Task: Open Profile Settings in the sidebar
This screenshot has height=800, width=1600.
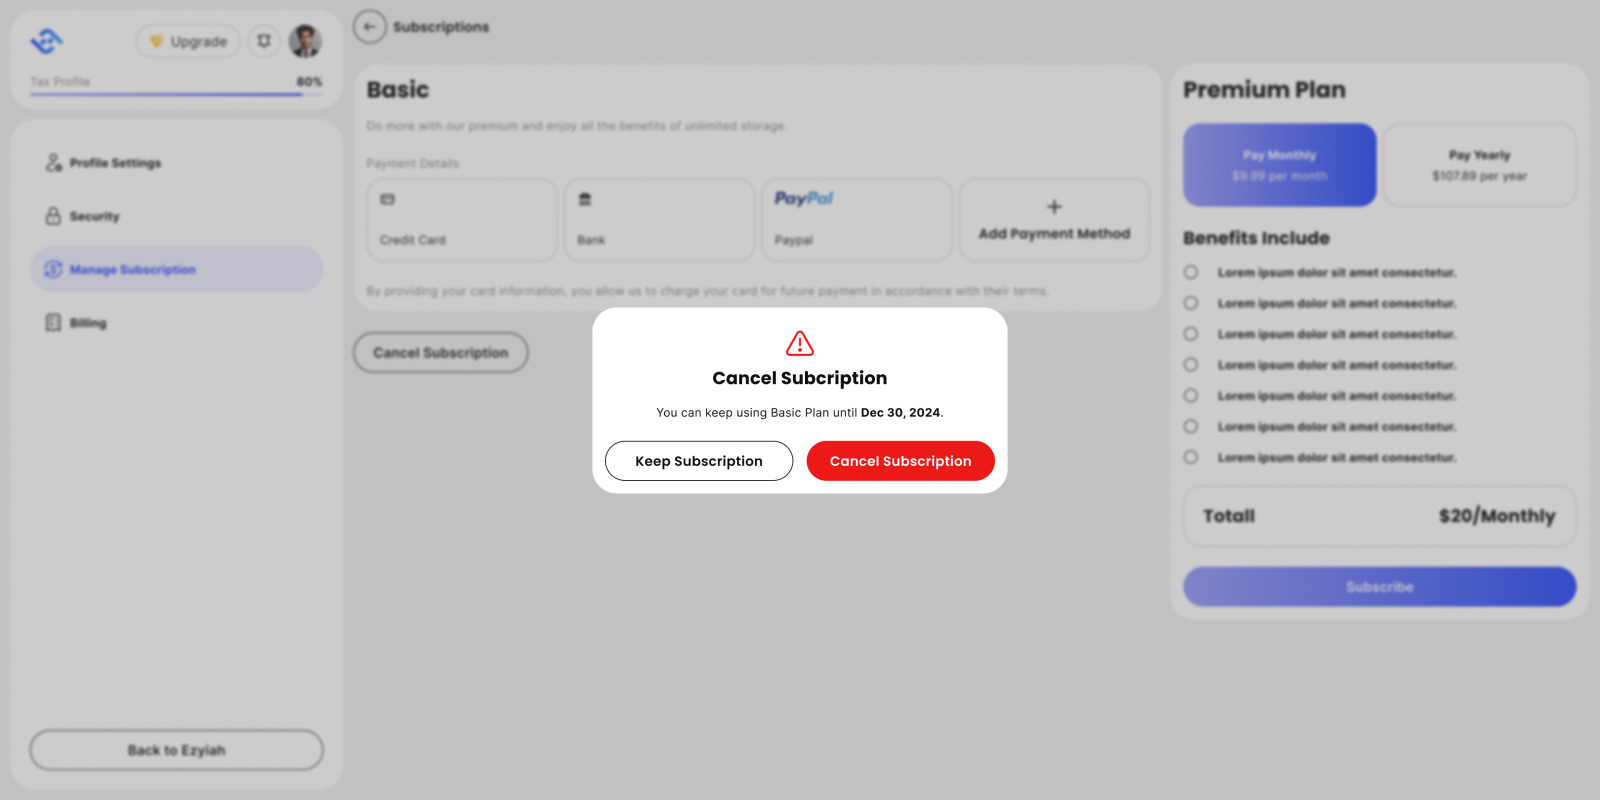Action: [115, 163]
